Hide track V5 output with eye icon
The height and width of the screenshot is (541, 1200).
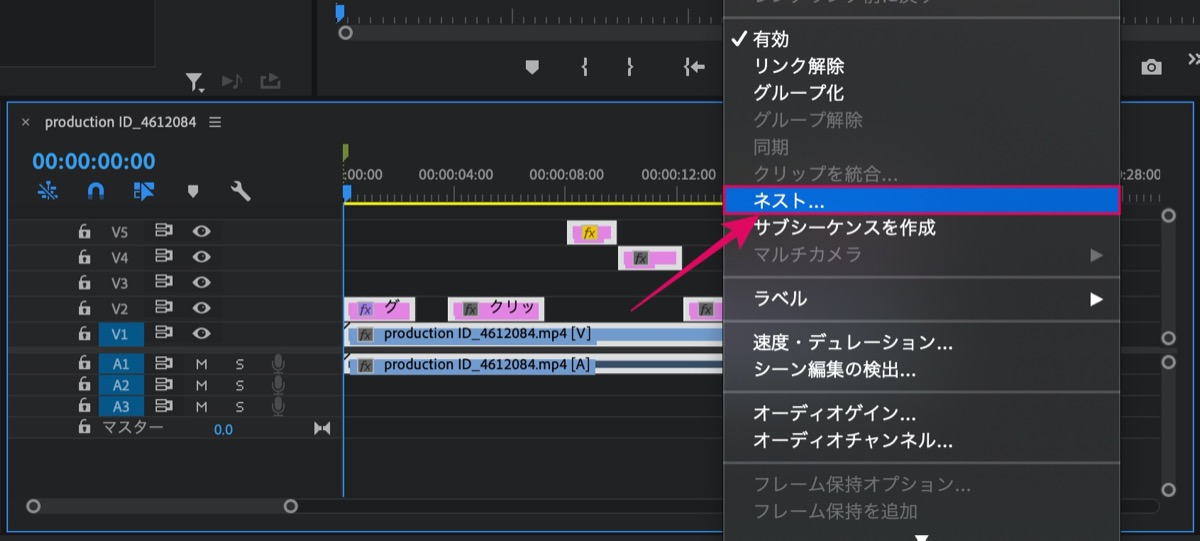point(201,231)
